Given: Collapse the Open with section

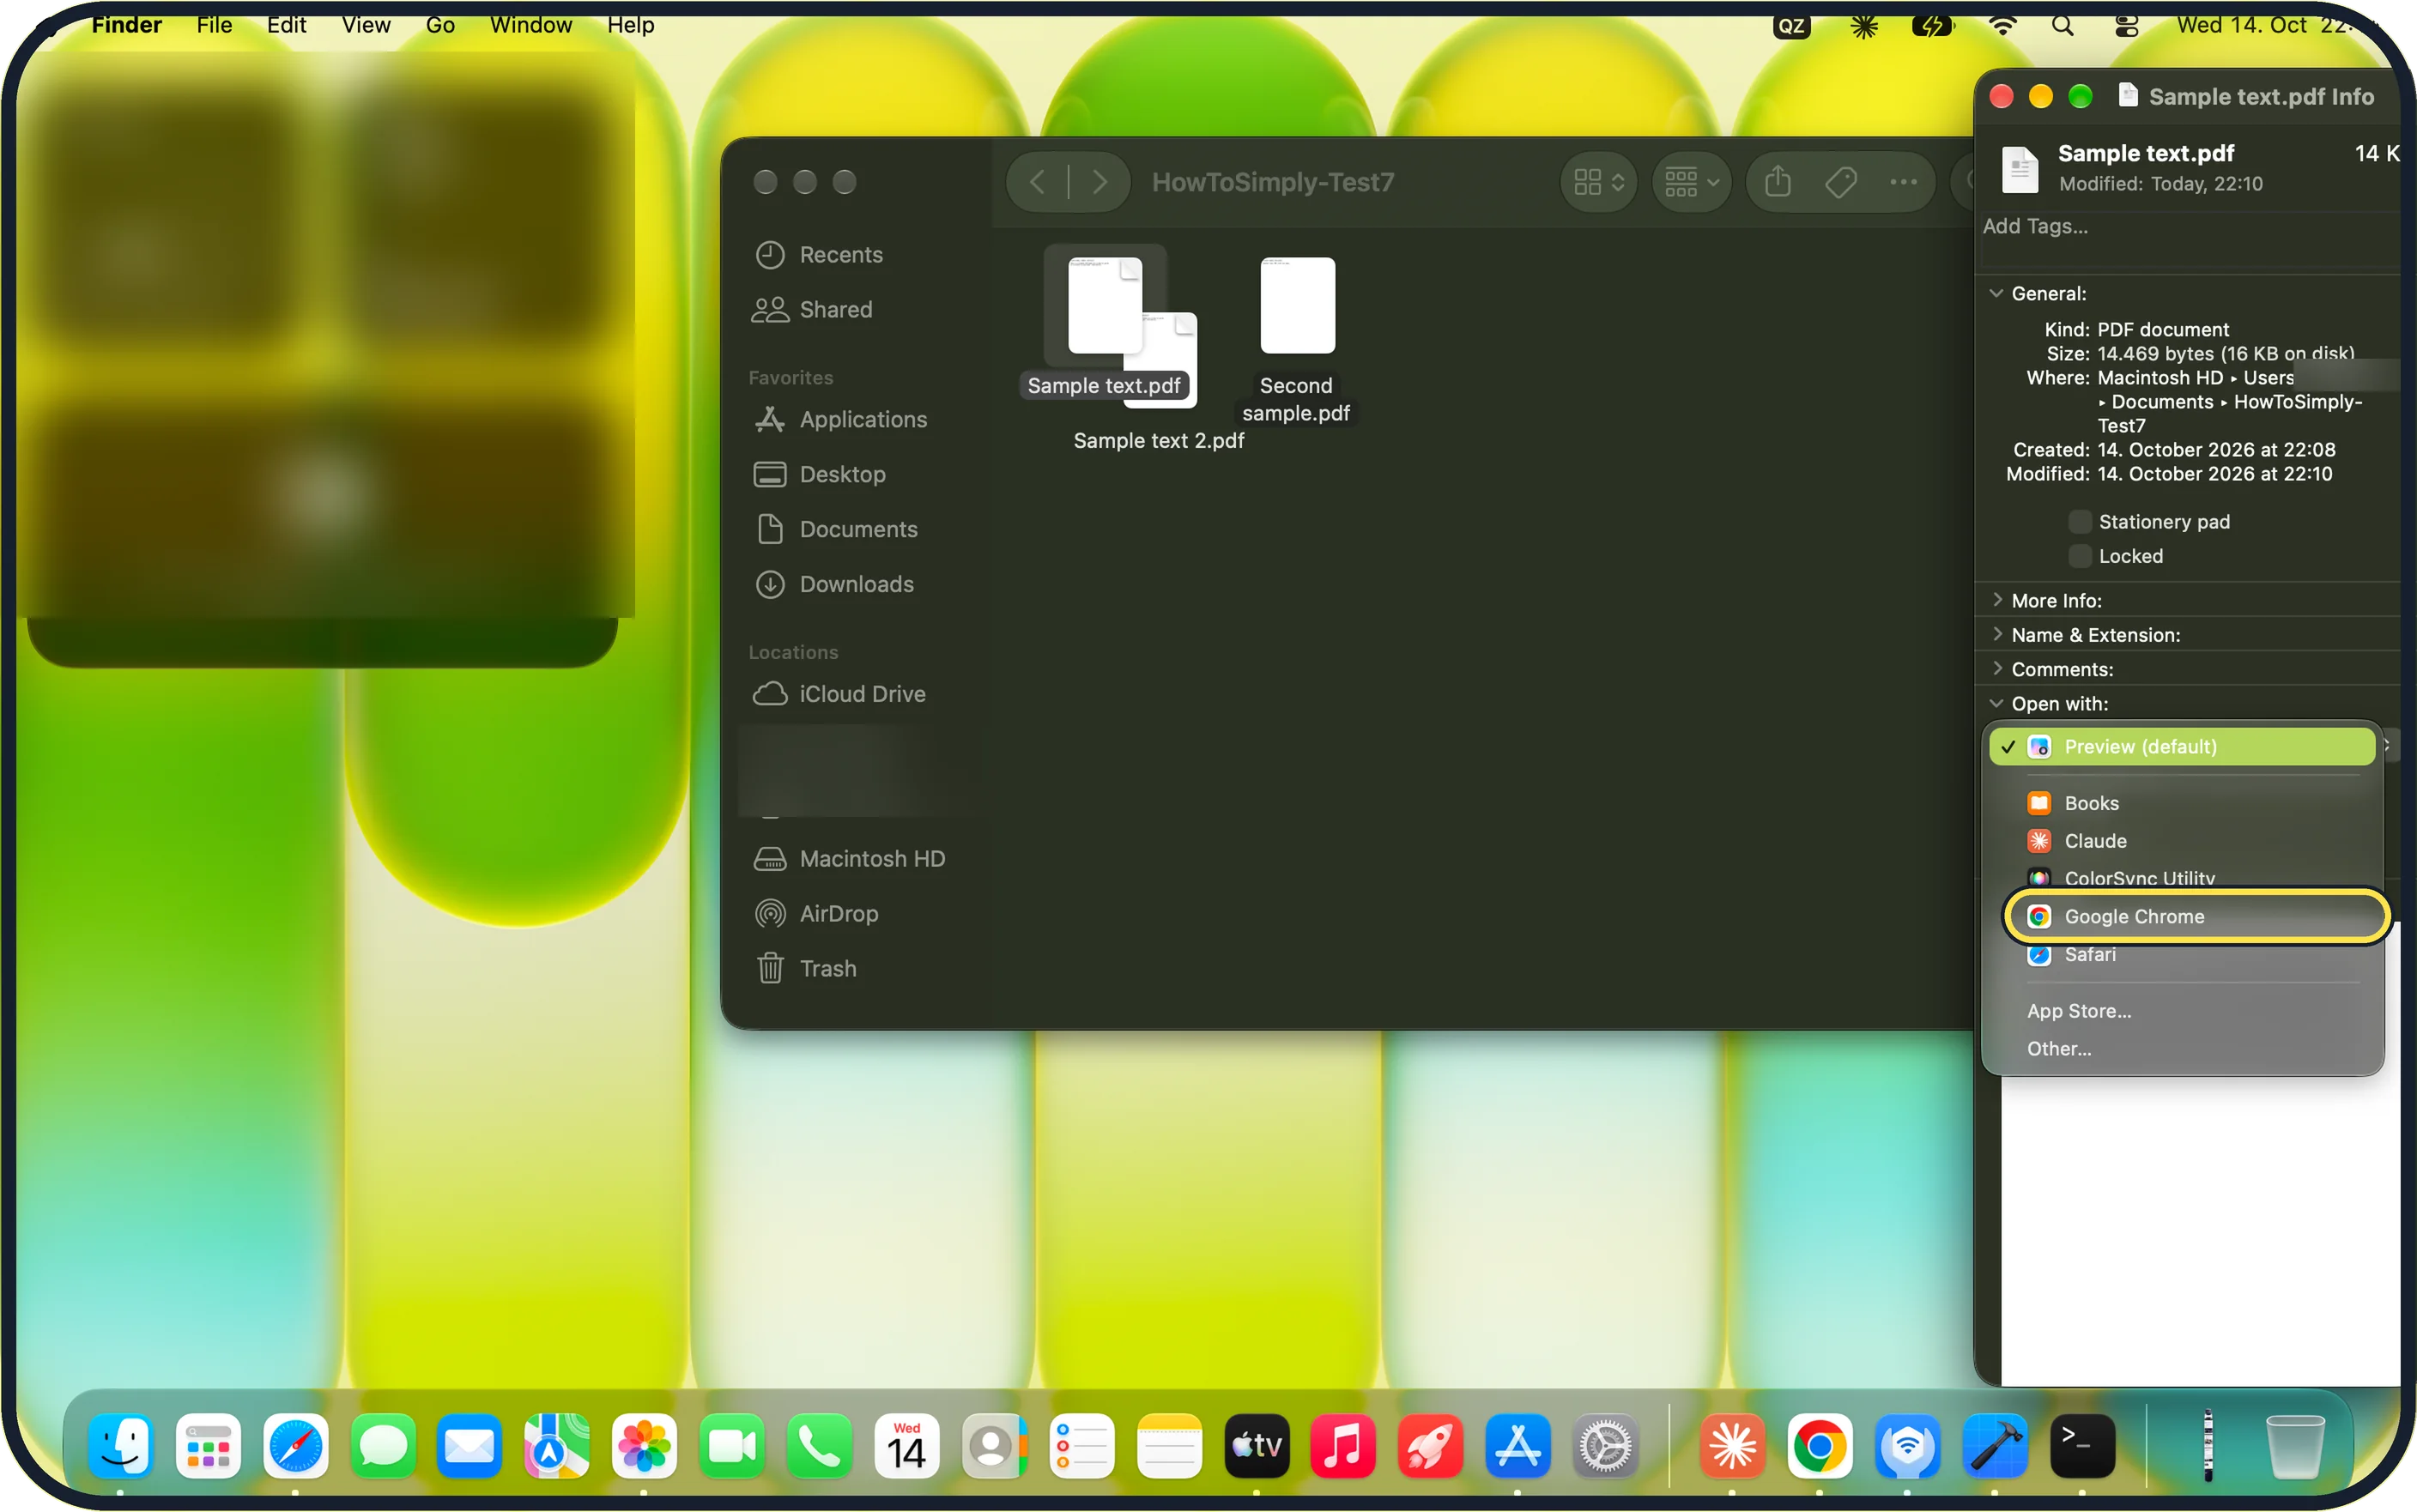Looking at the screenshot, I should 1996,704.
